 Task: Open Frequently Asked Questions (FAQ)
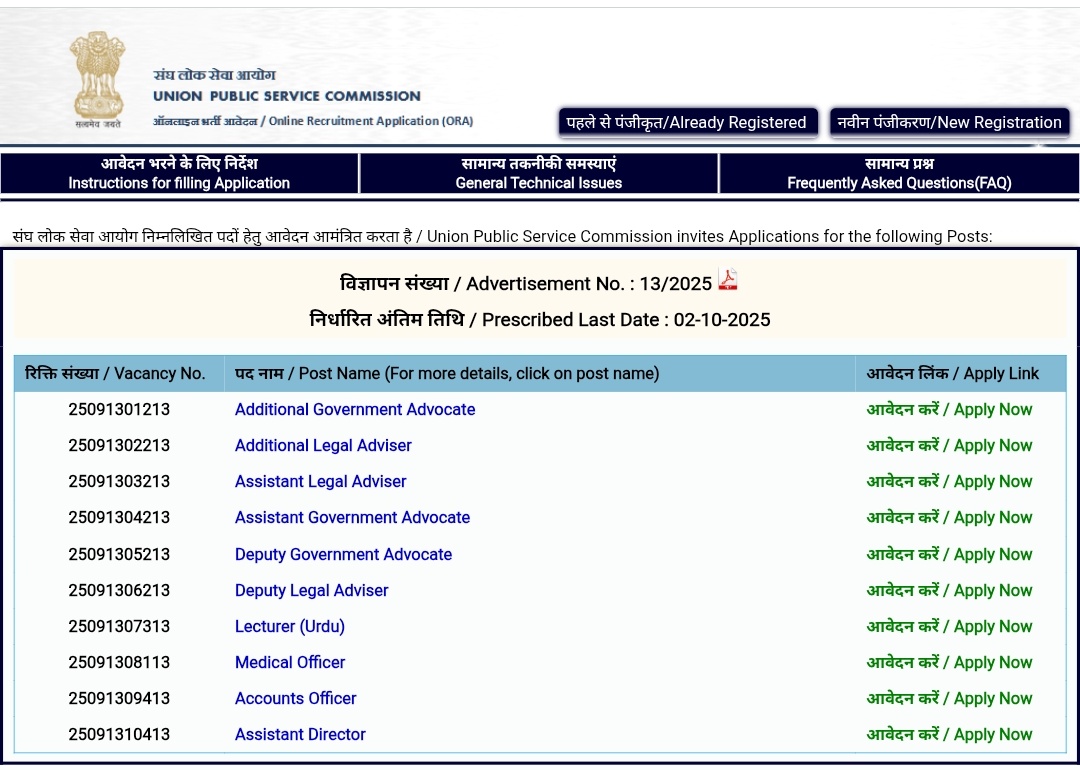click(899, 173)
